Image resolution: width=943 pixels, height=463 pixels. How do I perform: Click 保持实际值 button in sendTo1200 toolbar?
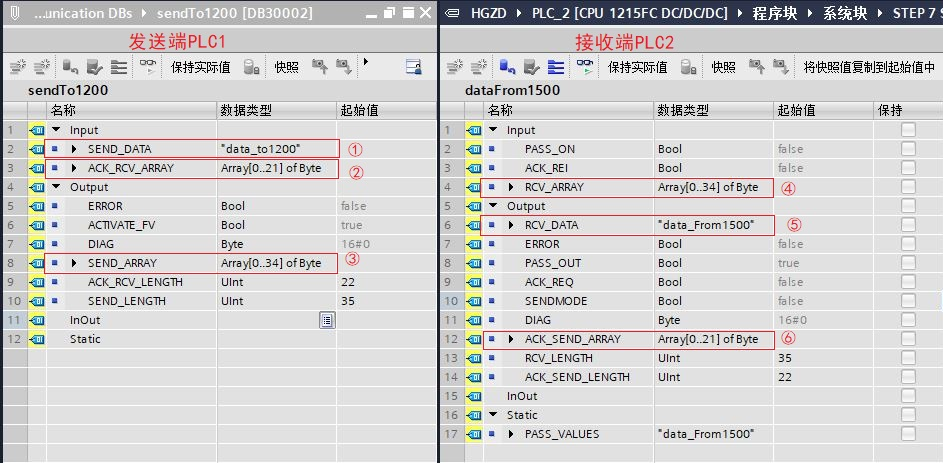click(x=200, y=67)
